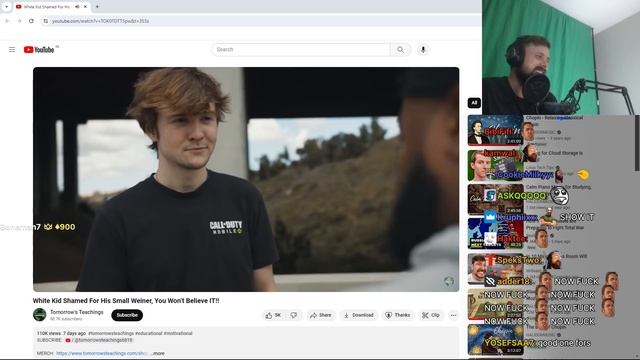Click the search magnifier button

click(400, 49)
